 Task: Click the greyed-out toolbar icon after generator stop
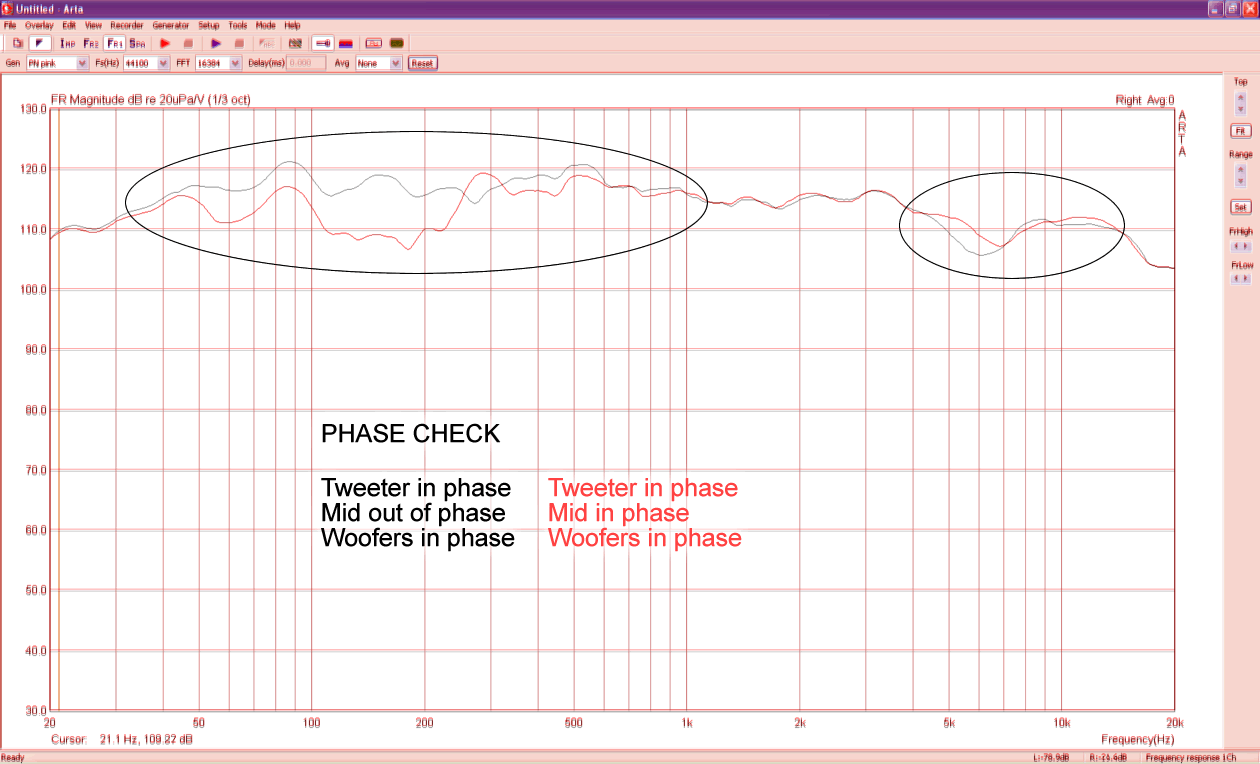[x=267, y=43]
